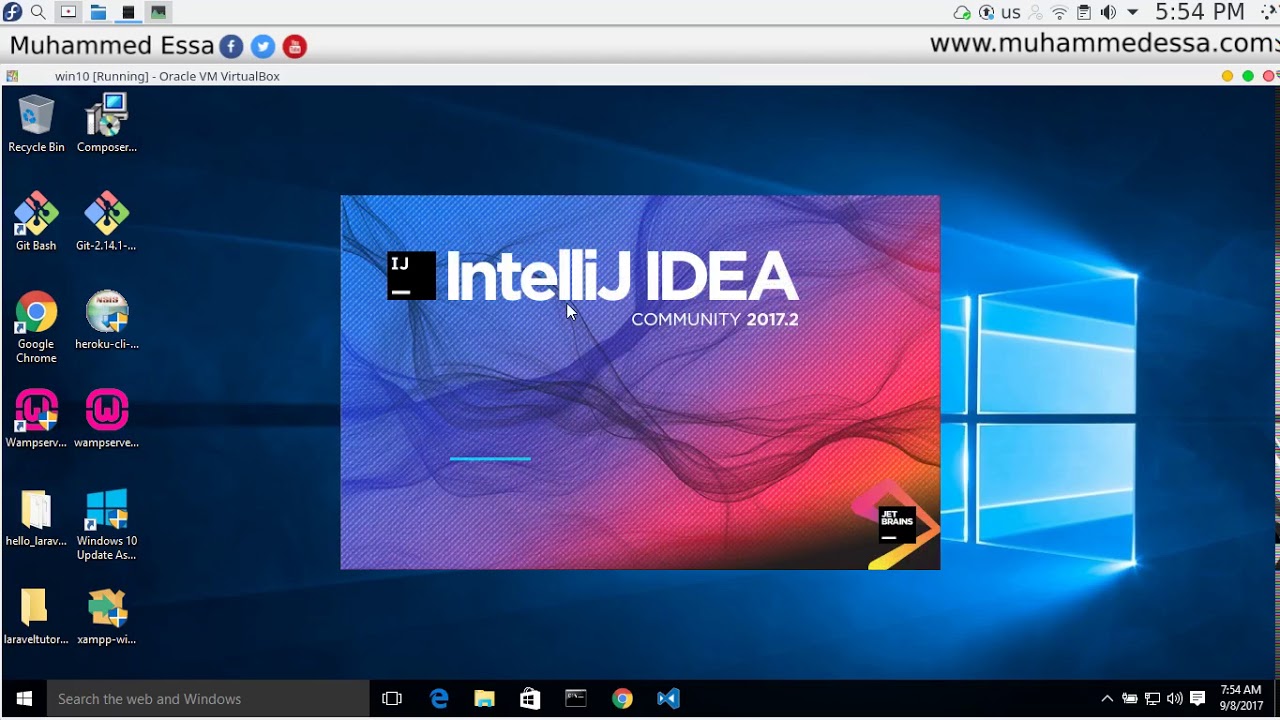Select the hello_larav... folder

36,518
